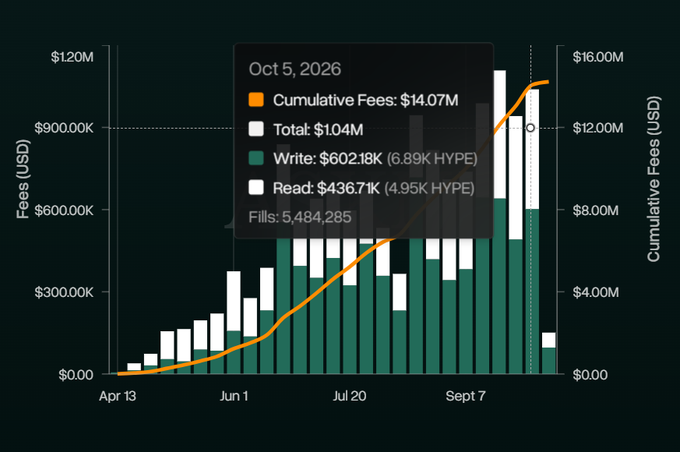This screenshot has height=452, width=680.
Task: Click the '$16.00M' right axis value
Action: point(598,57)
